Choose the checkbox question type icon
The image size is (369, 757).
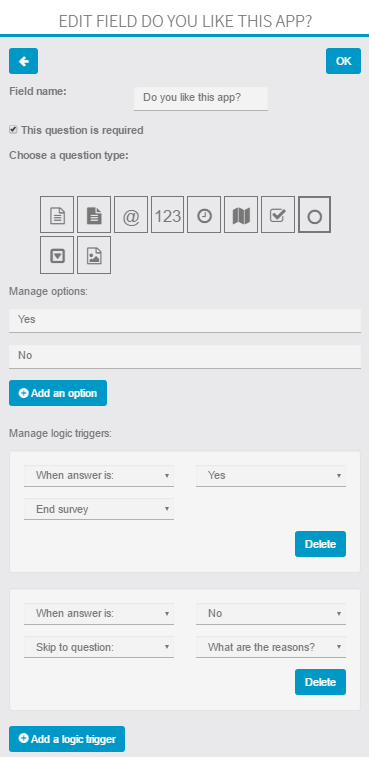(278, 214)
